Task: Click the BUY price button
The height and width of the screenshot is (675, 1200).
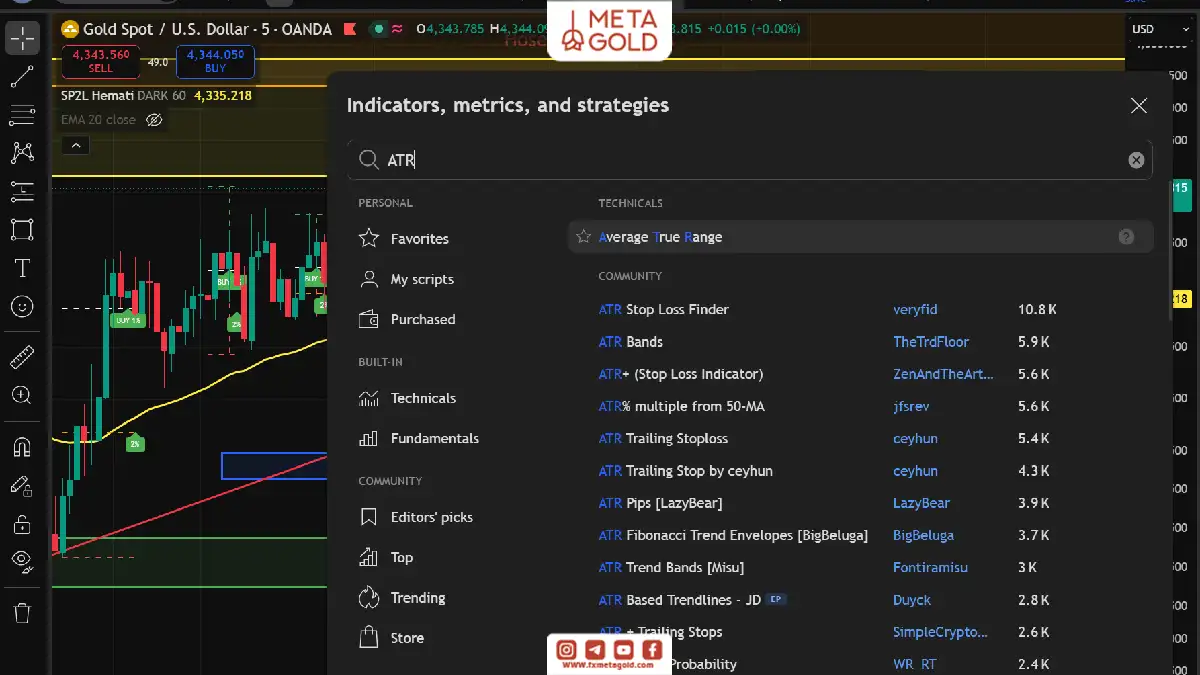Action: 215,62
